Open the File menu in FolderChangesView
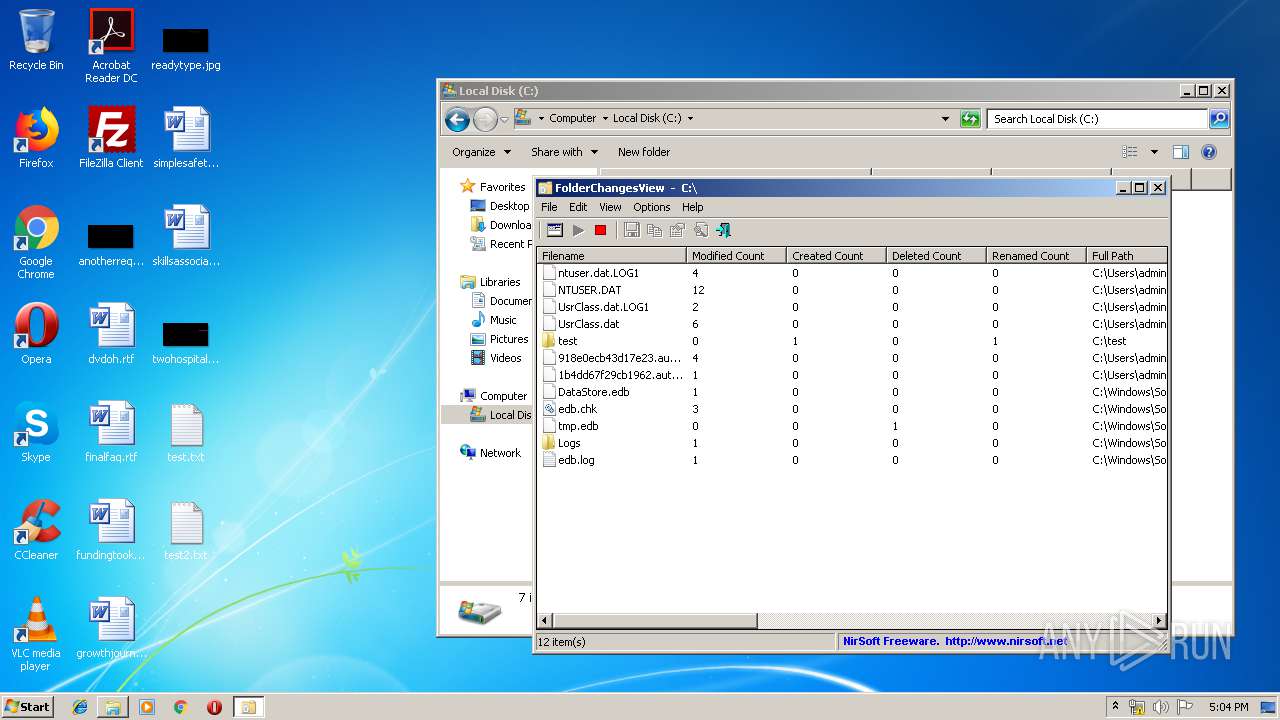 click(549, 207)
